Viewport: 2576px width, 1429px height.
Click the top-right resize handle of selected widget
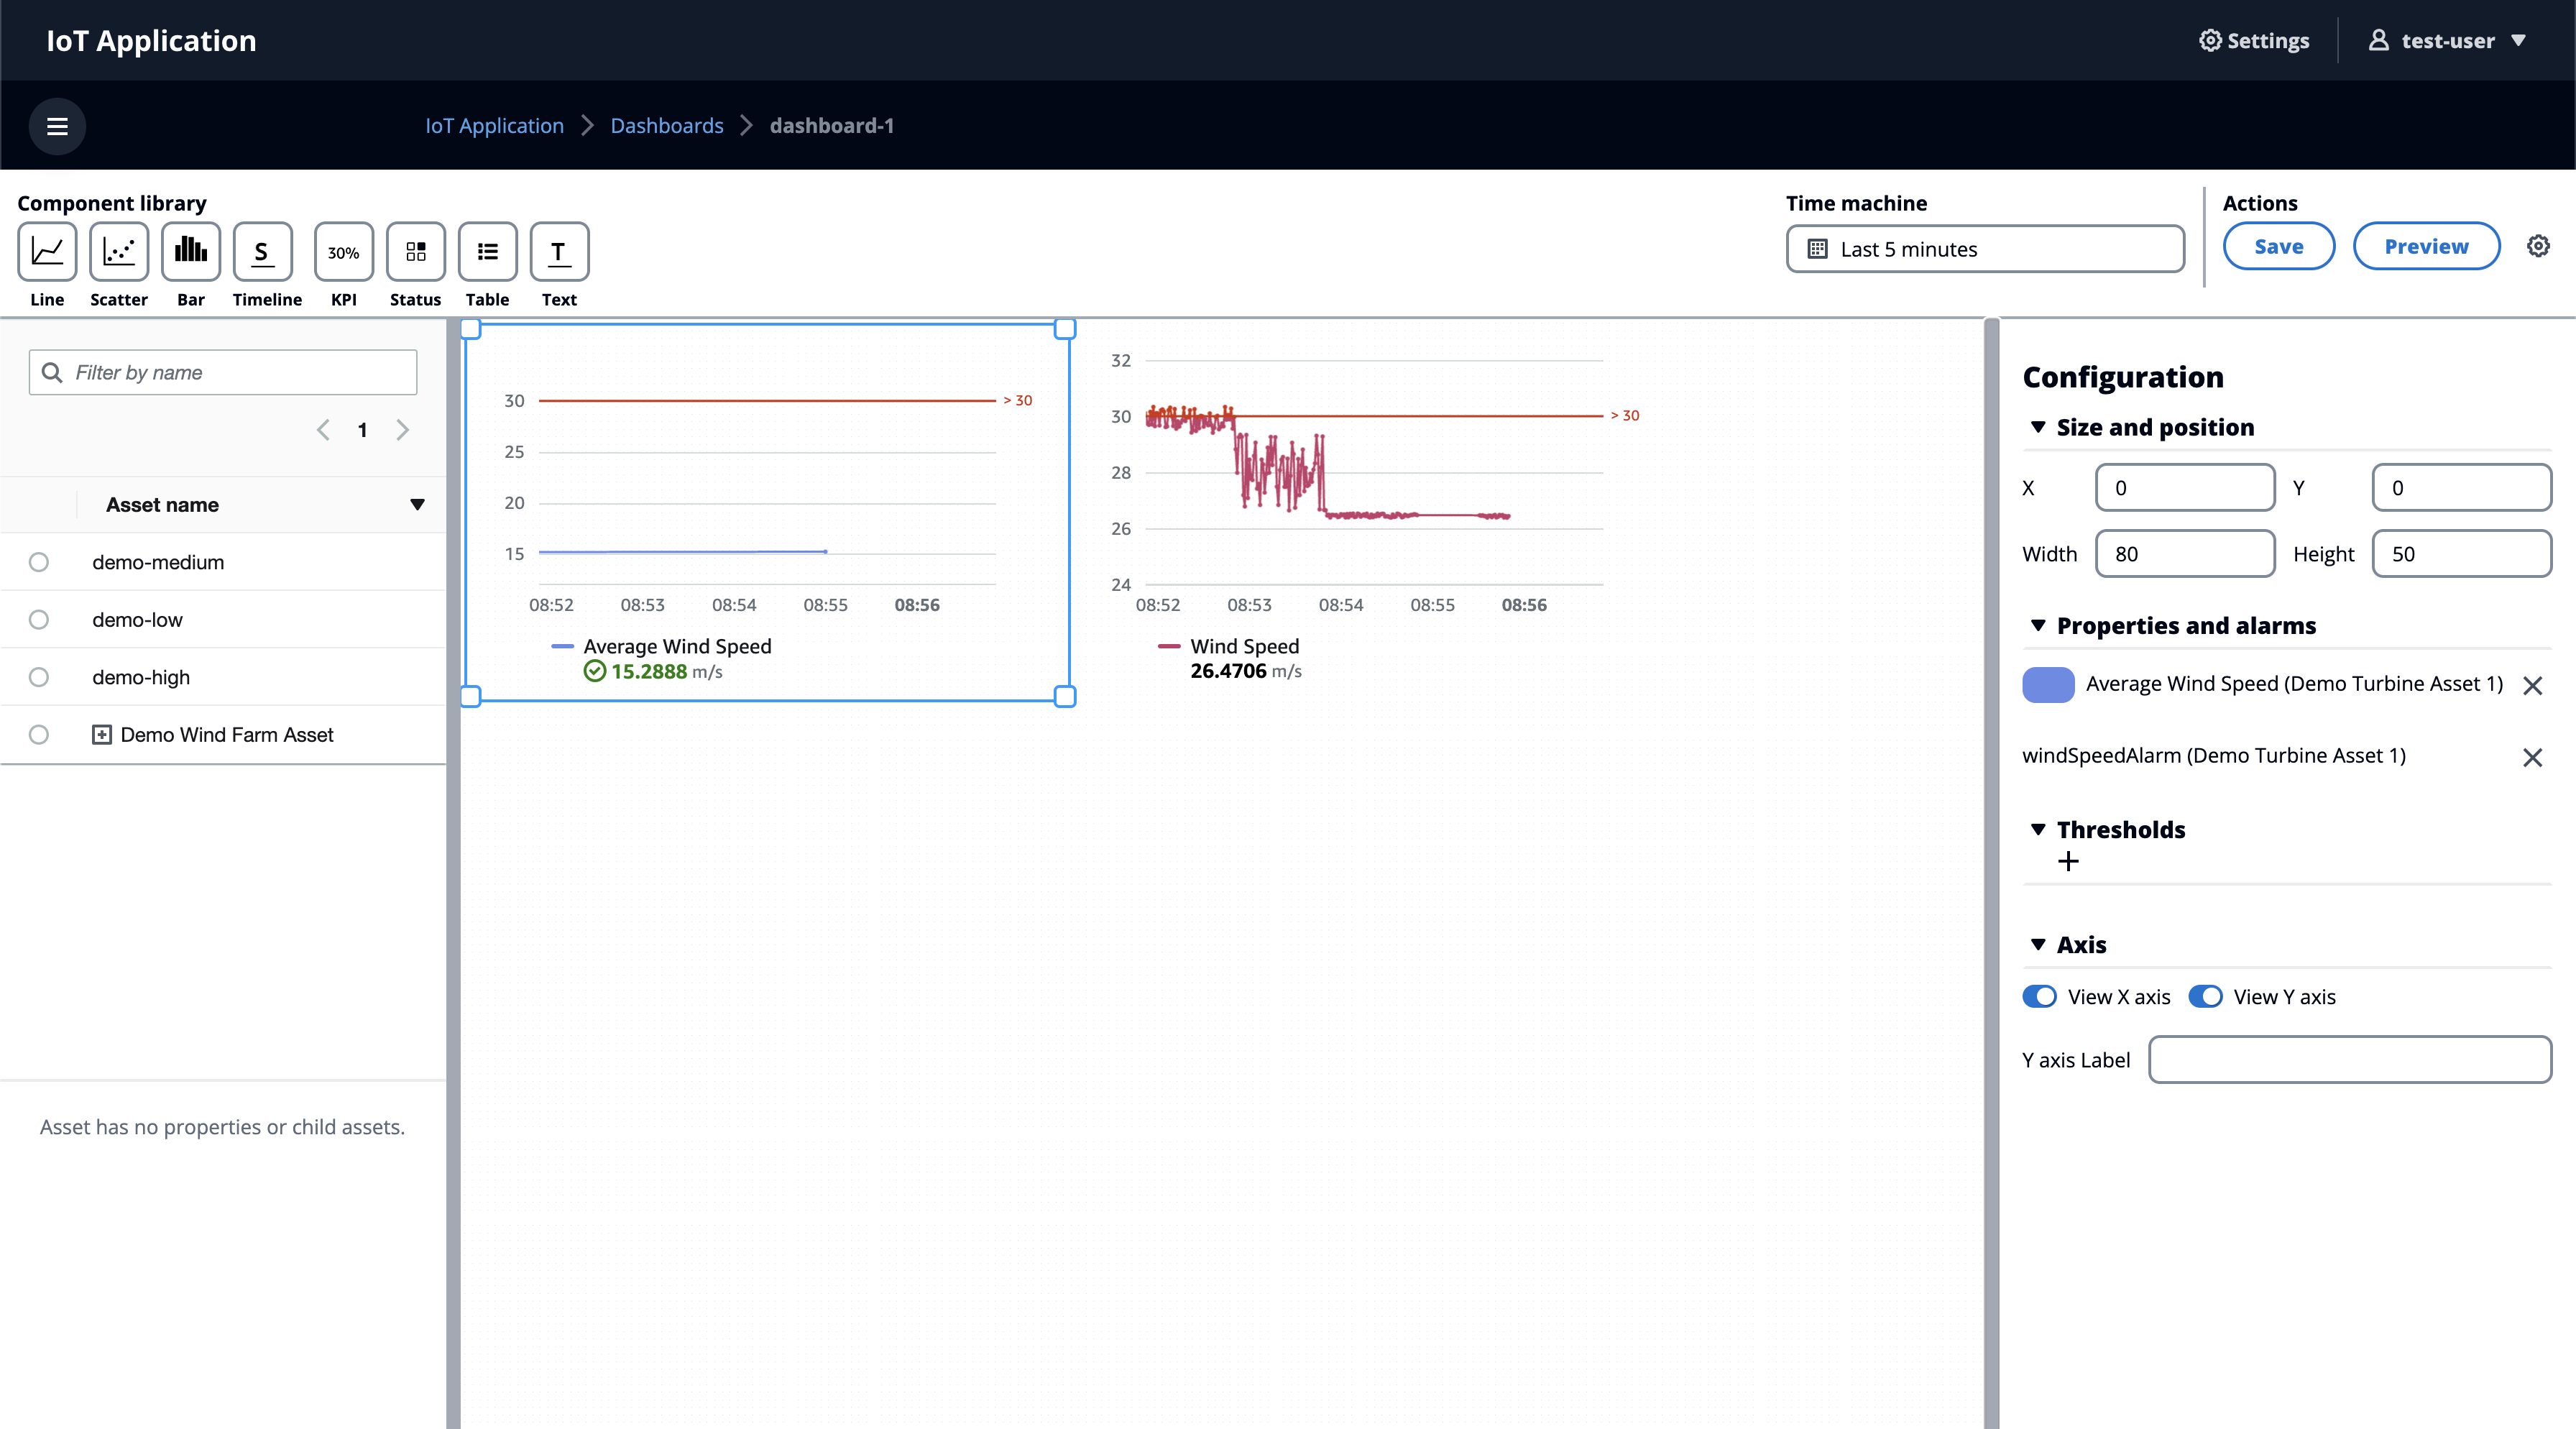pos(1065,329)
